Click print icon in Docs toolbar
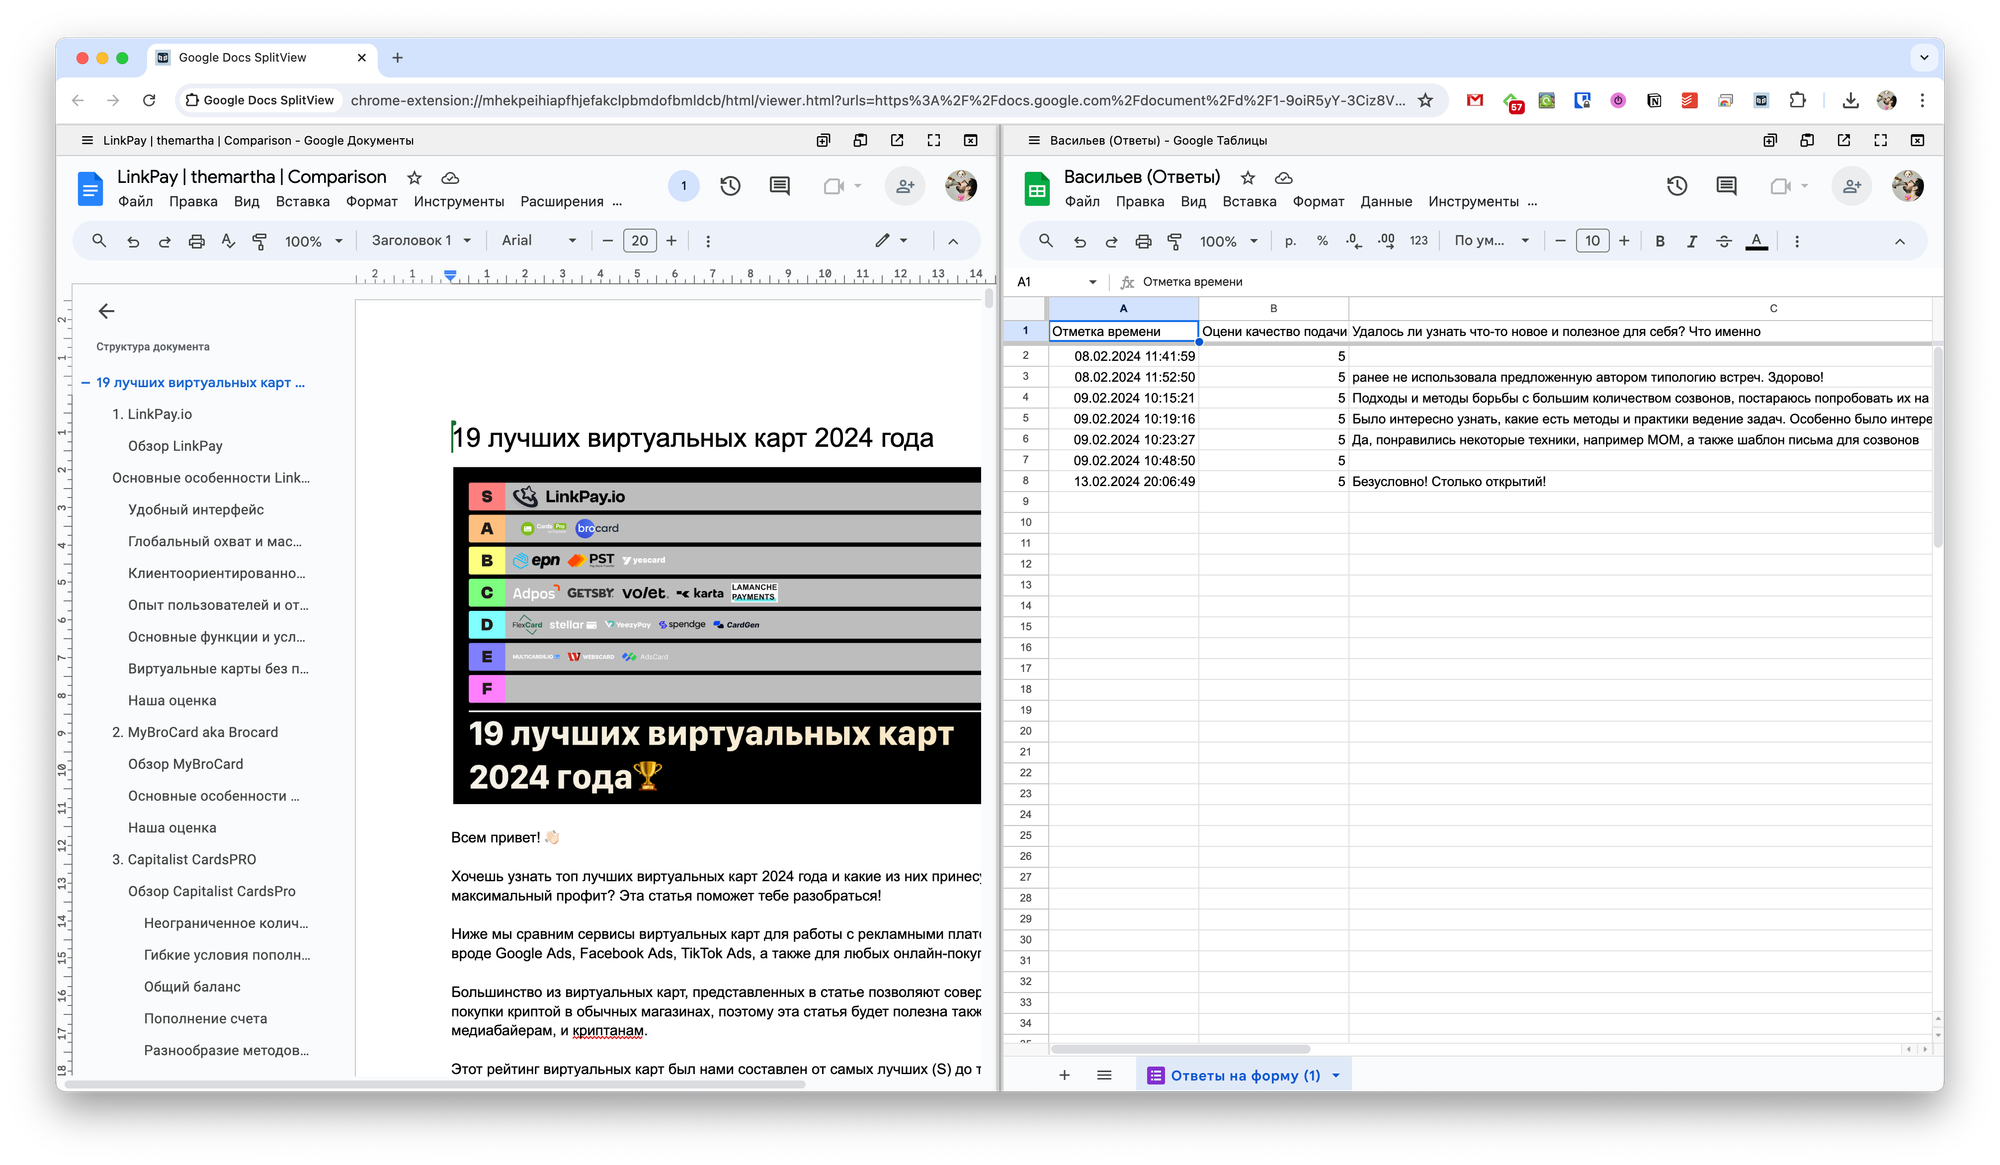2000x1165 pixels. (x=196, y=241)
